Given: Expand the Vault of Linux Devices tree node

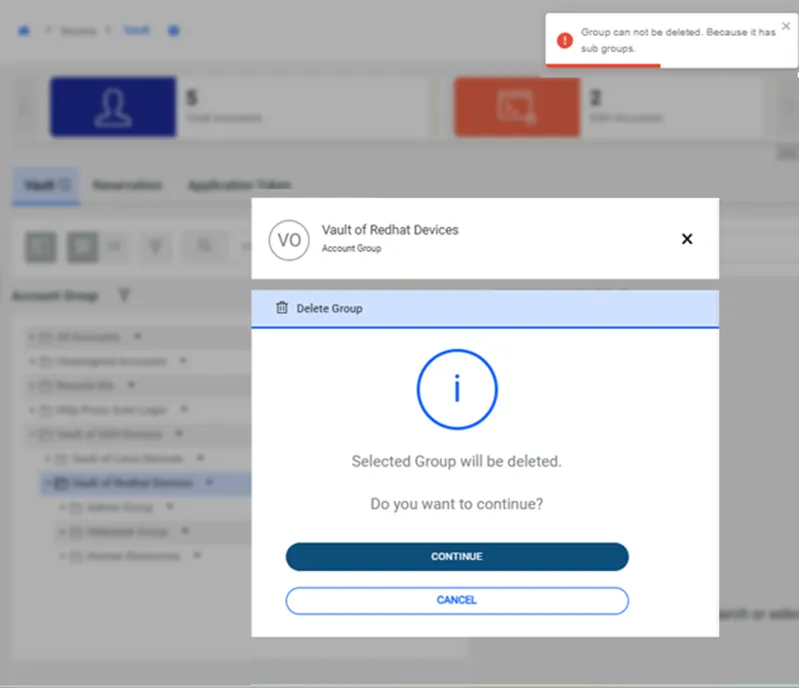Looking at the screenshot, I should click(x=47, y=459).
